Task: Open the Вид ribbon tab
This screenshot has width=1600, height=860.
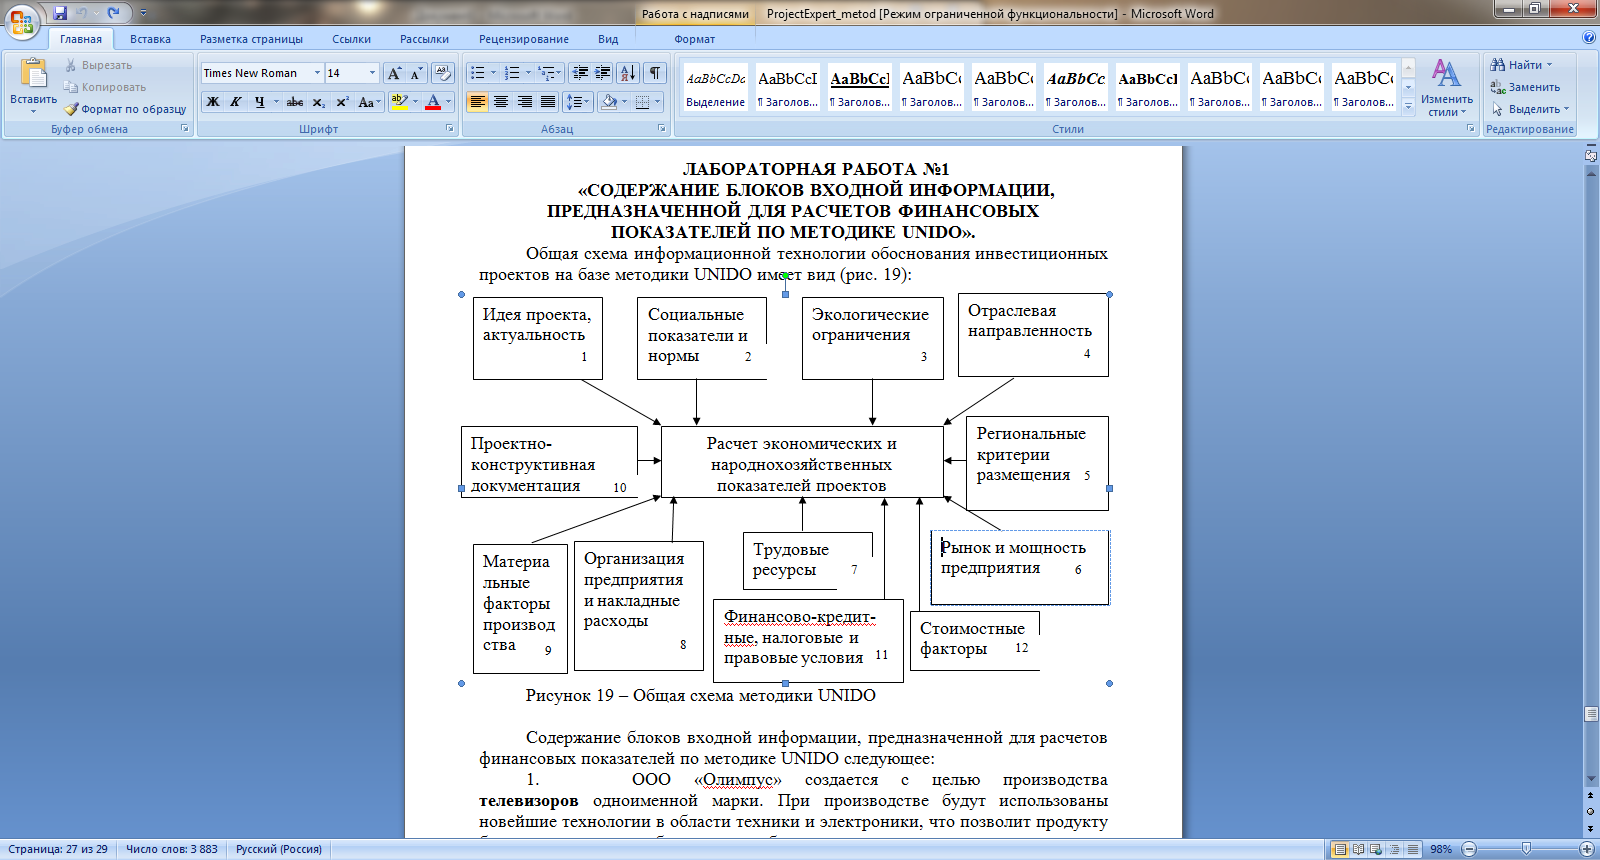Action: click(608, 39)
